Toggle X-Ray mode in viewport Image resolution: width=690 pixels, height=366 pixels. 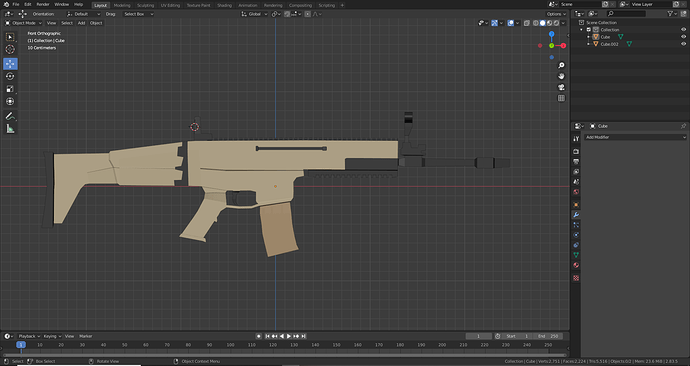pos(527,23)
